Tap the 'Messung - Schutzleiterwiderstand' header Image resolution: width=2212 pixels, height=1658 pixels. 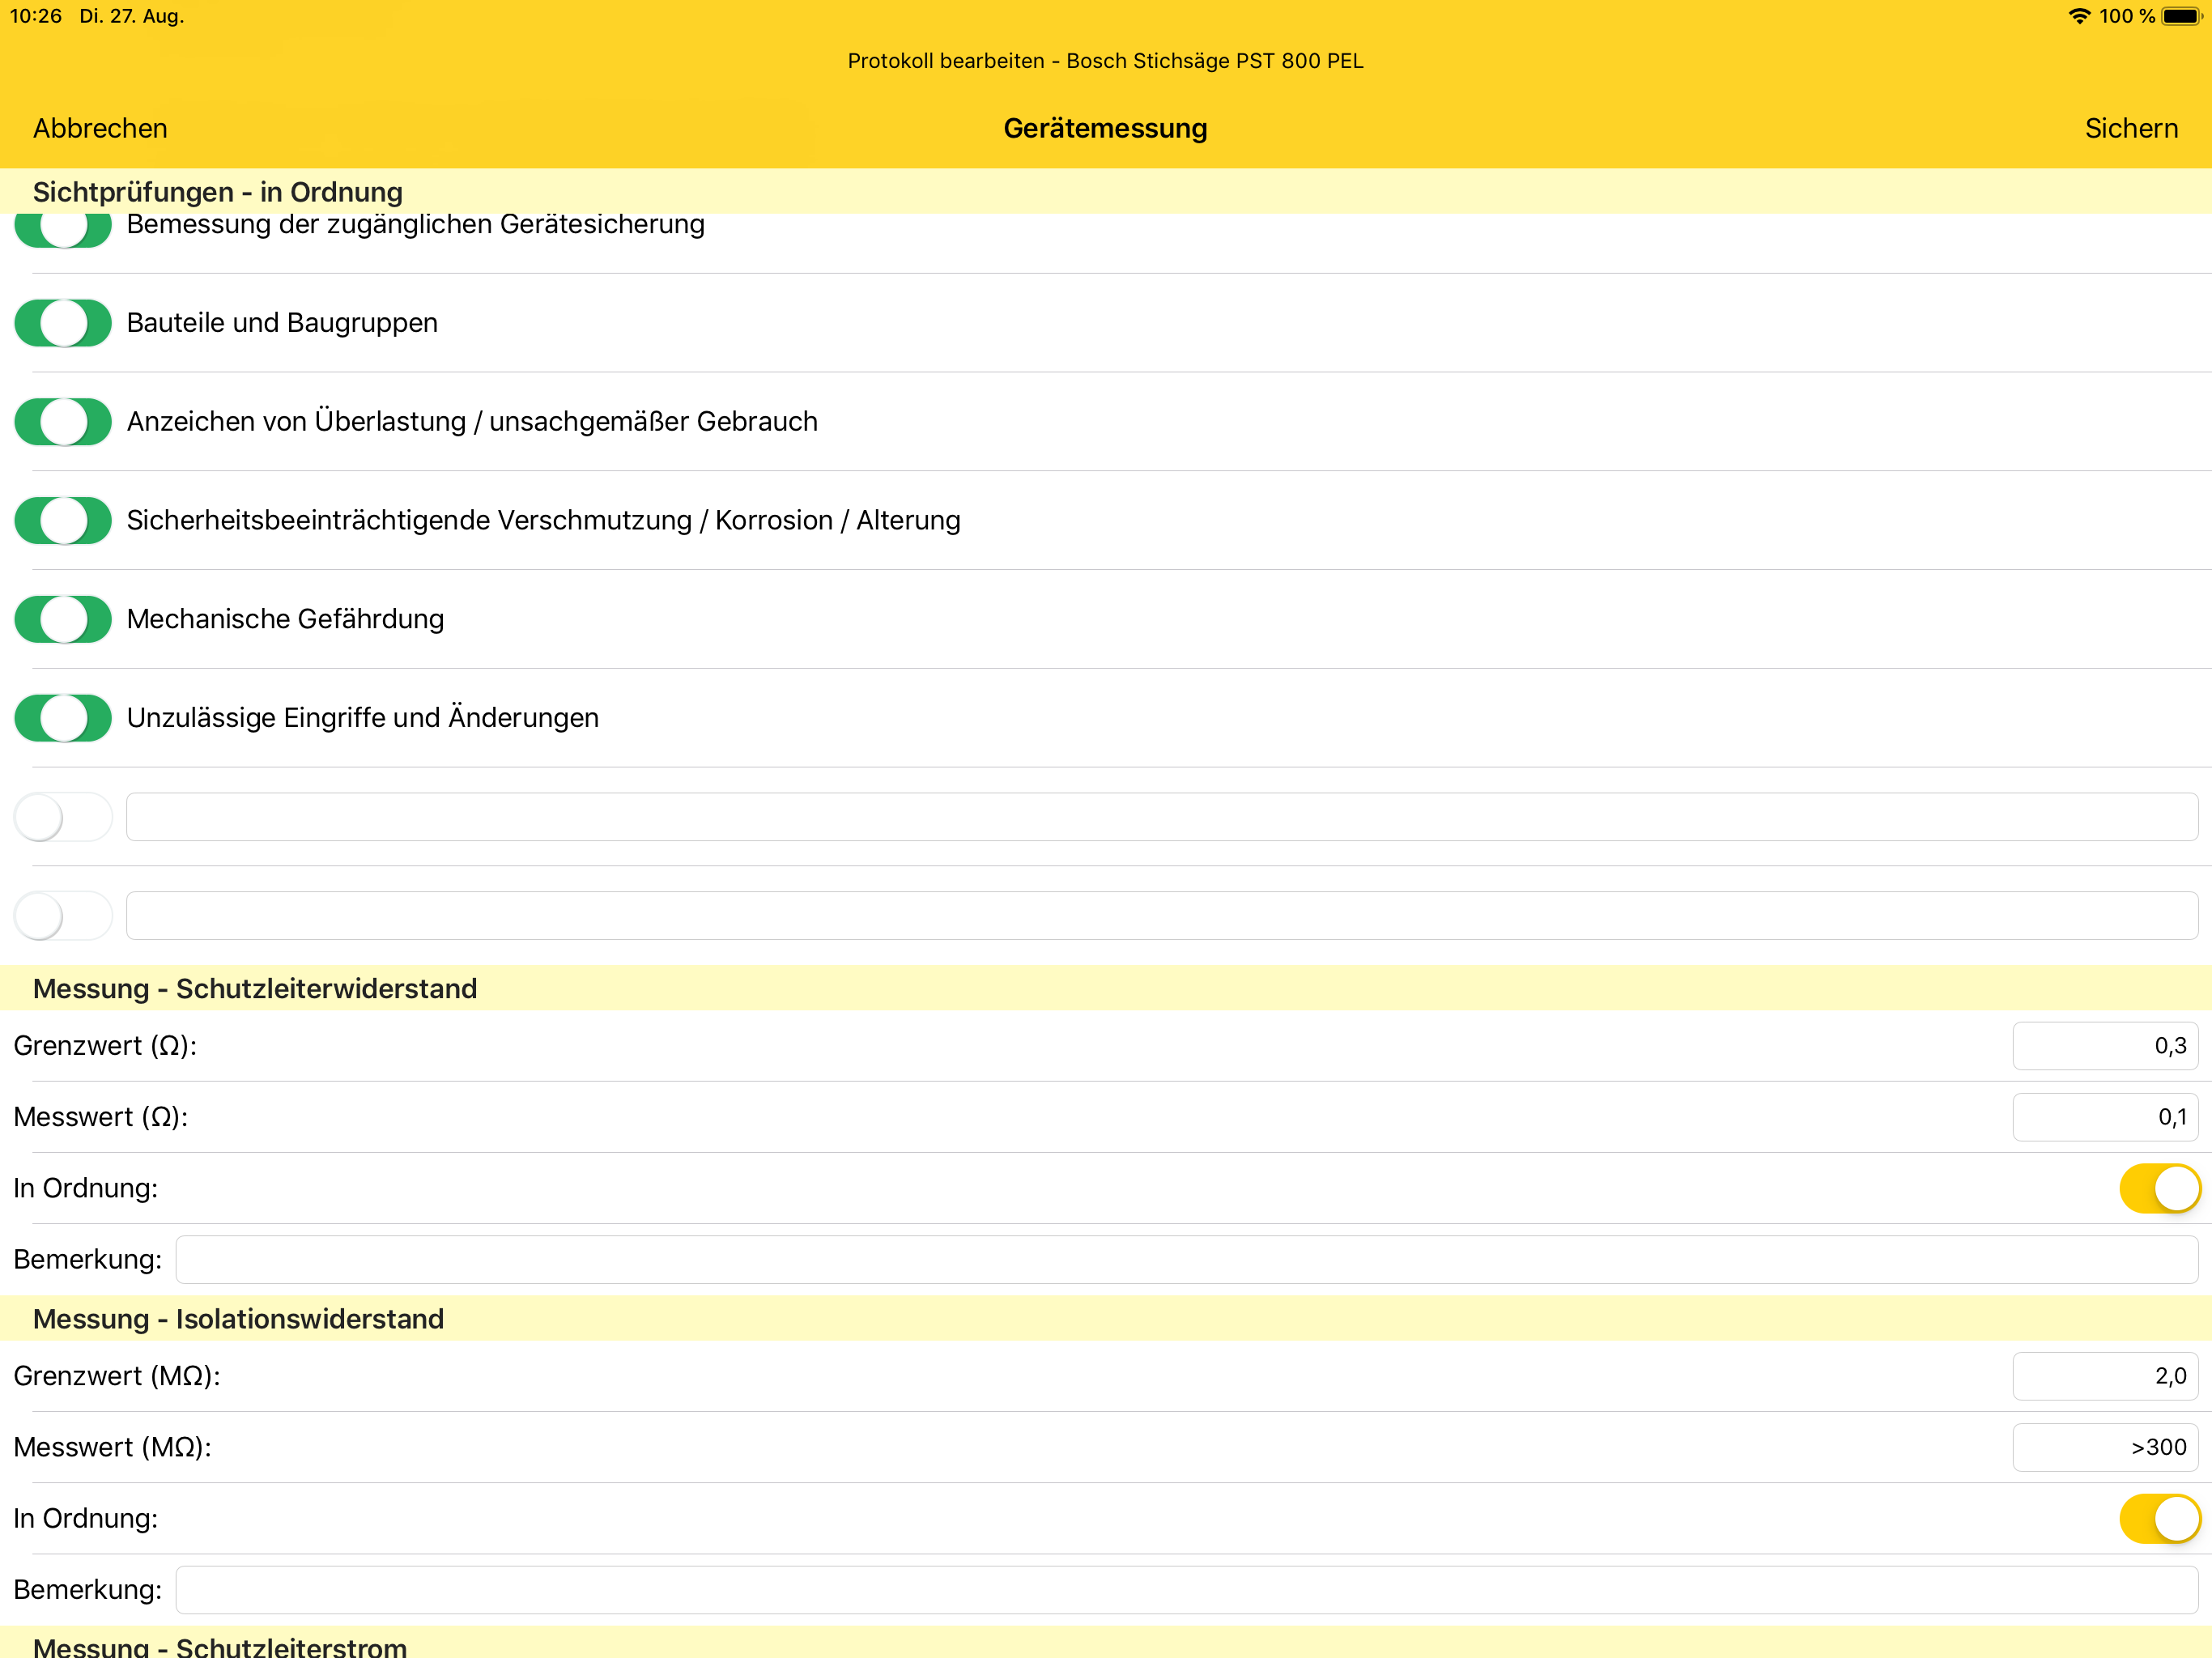[255, 988]
